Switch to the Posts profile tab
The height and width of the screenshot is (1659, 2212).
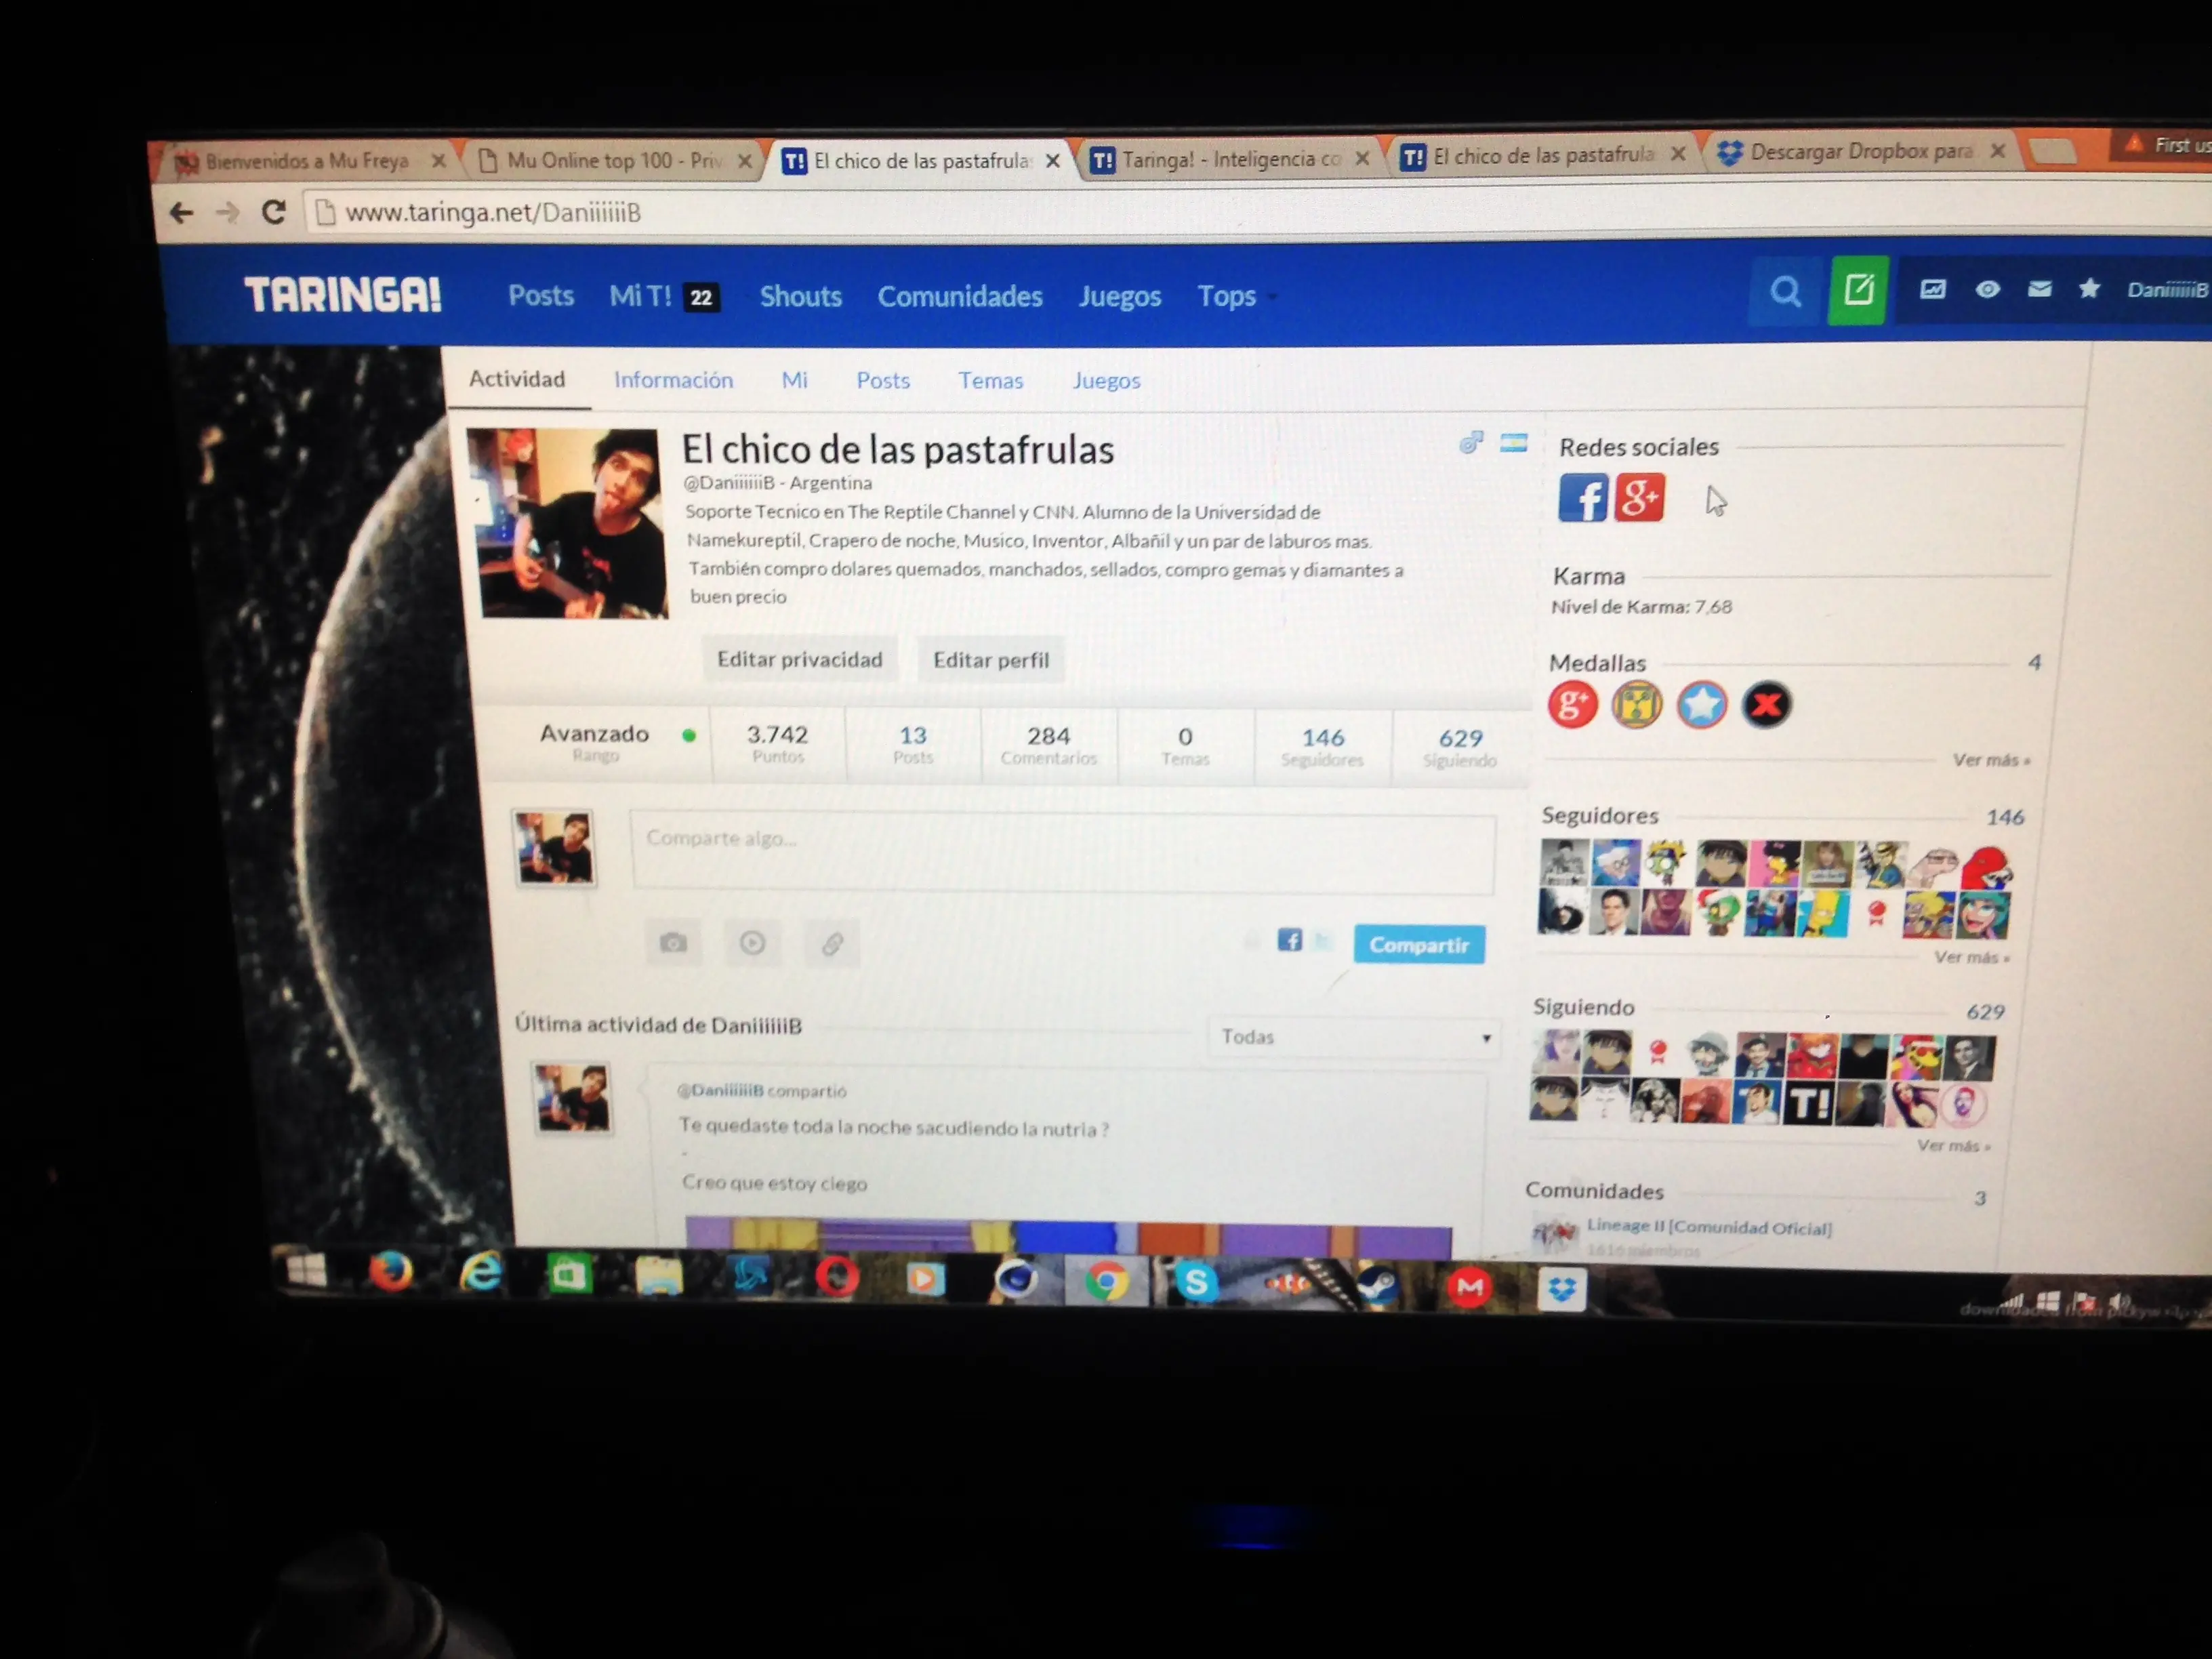pyautogui.click(x=883, y=381)
